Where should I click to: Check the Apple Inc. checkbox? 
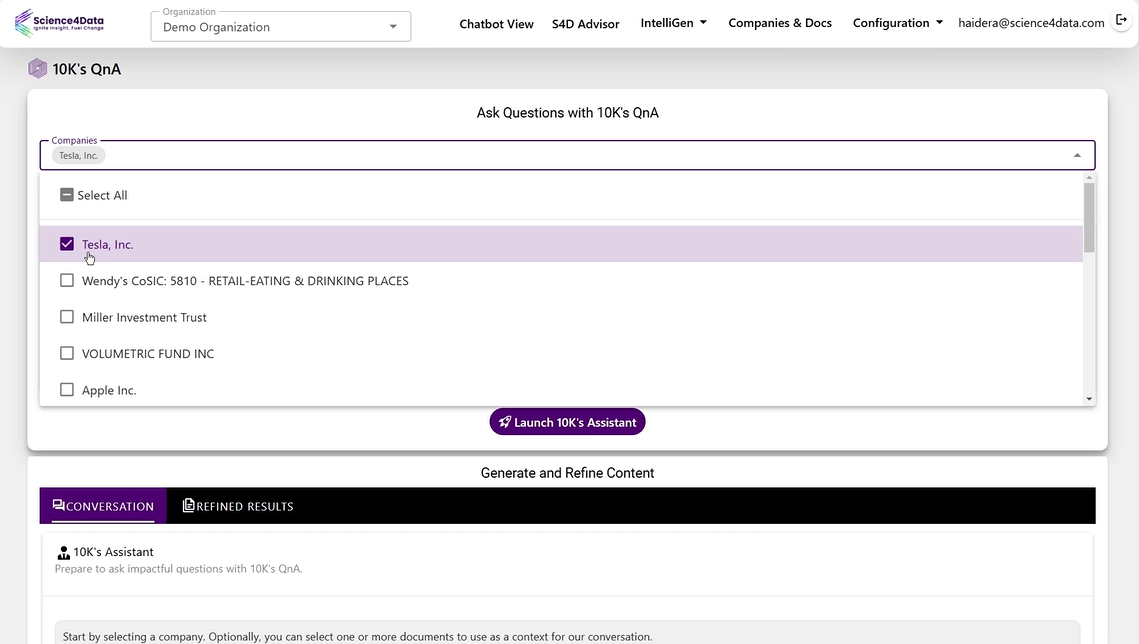pyautogui.click(x=66, y=389)
